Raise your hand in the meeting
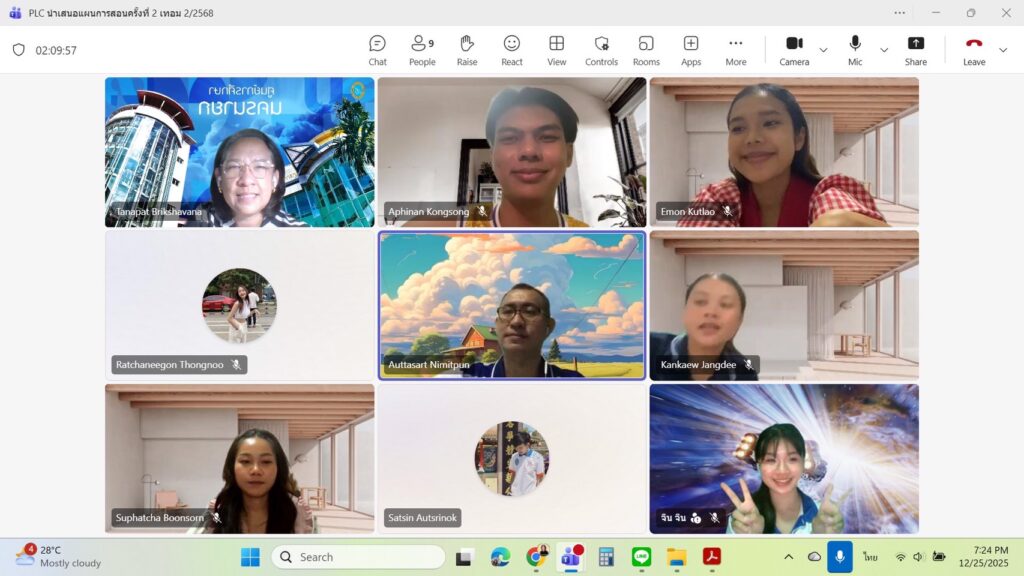Viewport: 1024px width, 576px height. tap(467, 49)
